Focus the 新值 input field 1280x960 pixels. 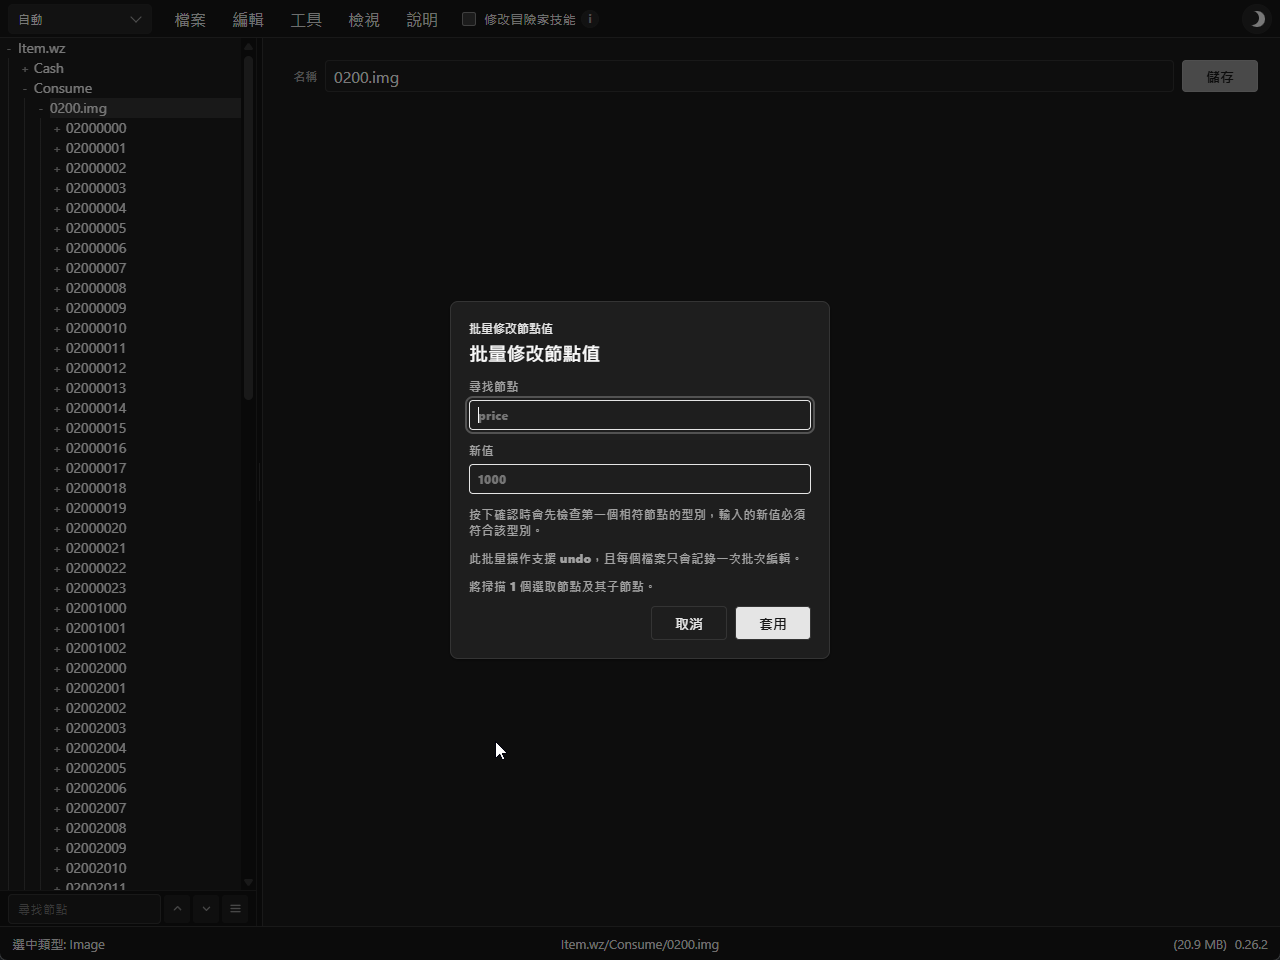pyautogui.click(x=640, y=479)
